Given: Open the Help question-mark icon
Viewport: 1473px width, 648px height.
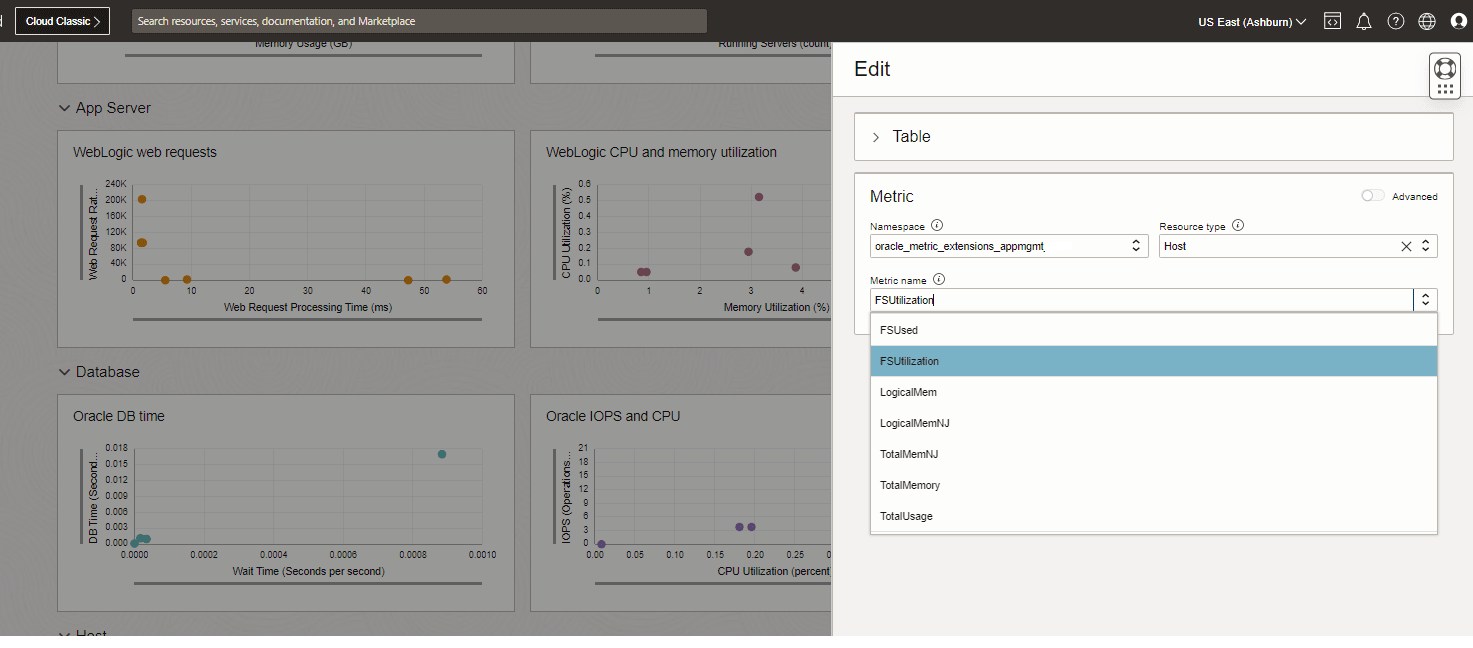Looking at the screenshot, I should (1395, 20).
